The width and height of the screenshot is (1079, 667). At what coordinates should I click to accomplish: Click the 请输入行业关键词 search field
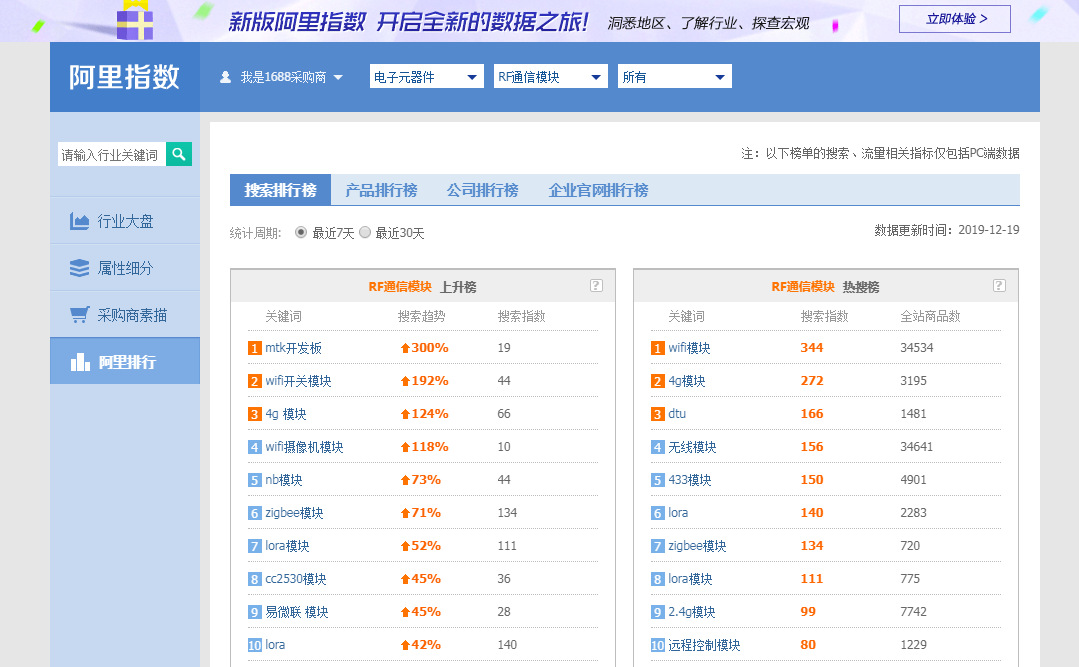(x=111, y=154)
